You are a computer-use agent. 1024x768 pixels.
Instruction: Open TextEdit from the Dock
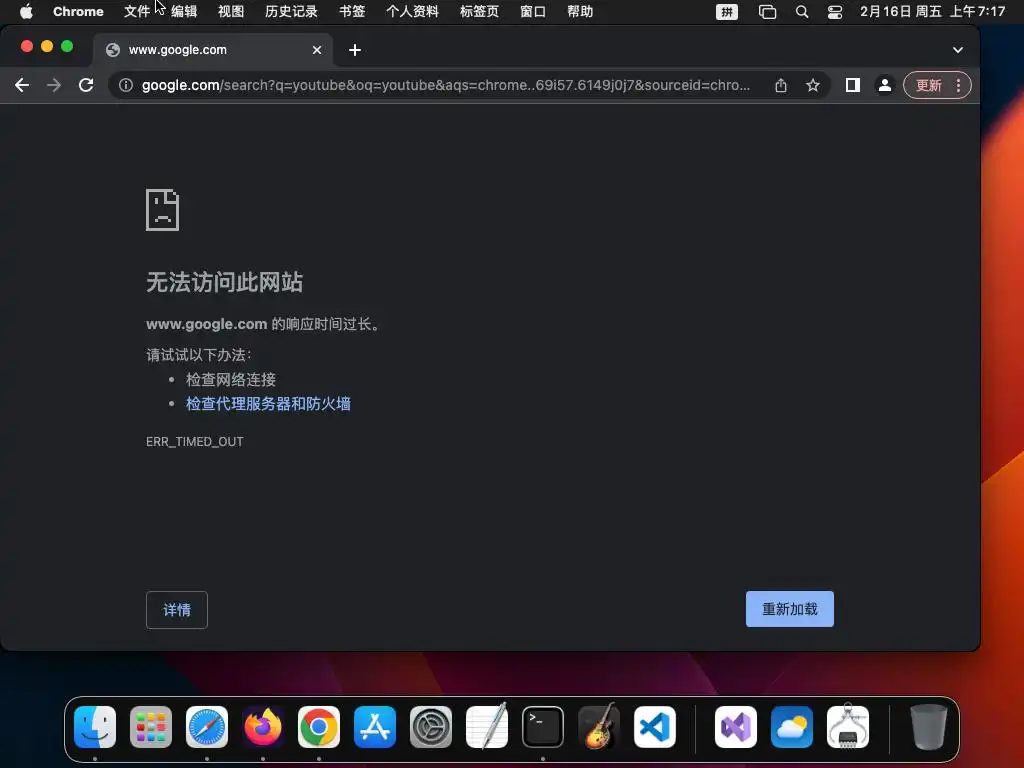[487, 726]
